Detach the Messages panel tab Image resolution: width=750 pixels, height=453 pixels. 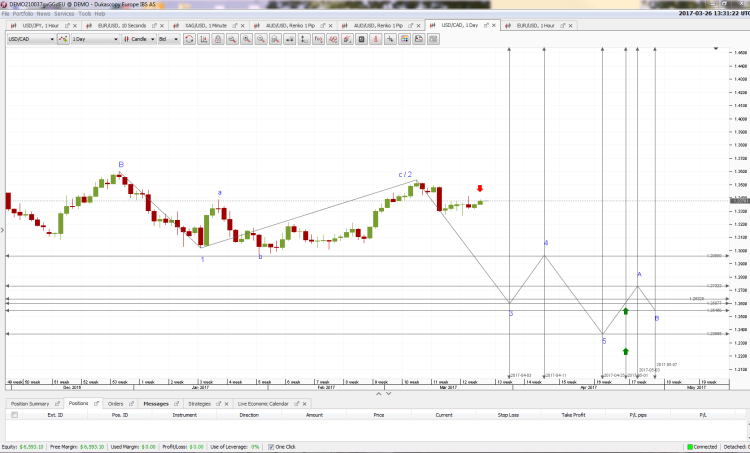(x=176, y=404)
